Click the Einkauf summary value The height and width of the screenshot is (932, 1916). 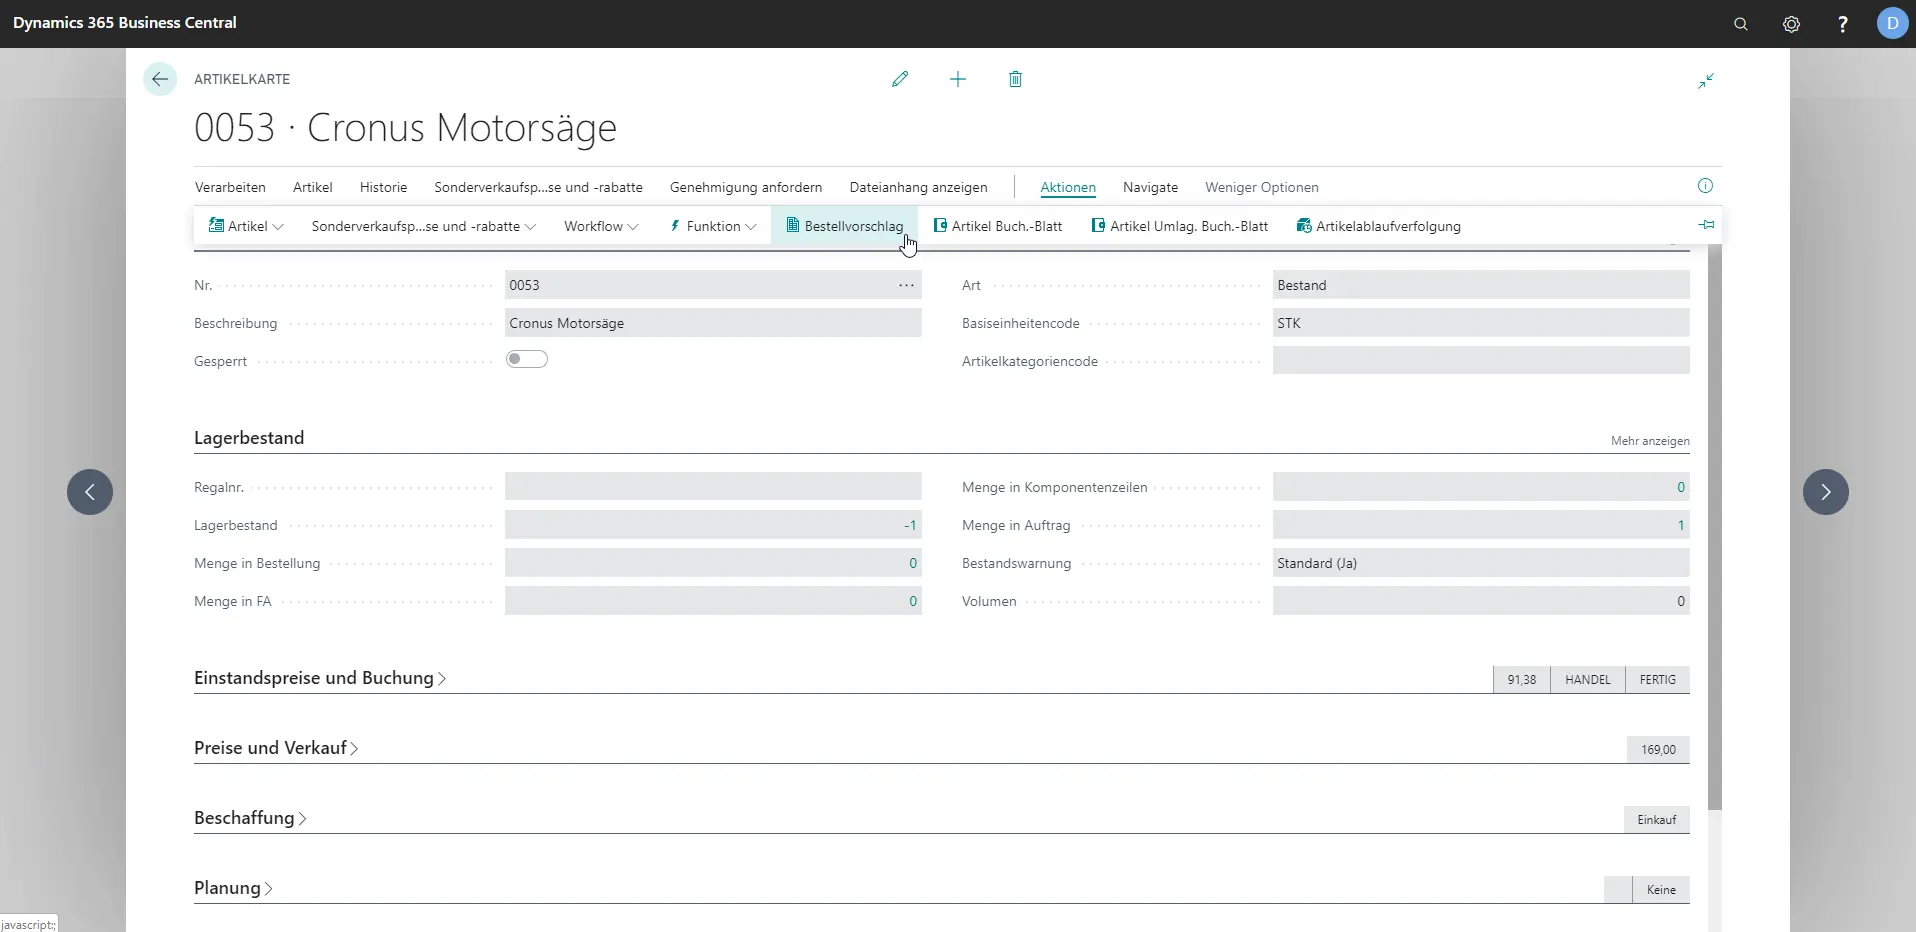(x=1657, y=820)
